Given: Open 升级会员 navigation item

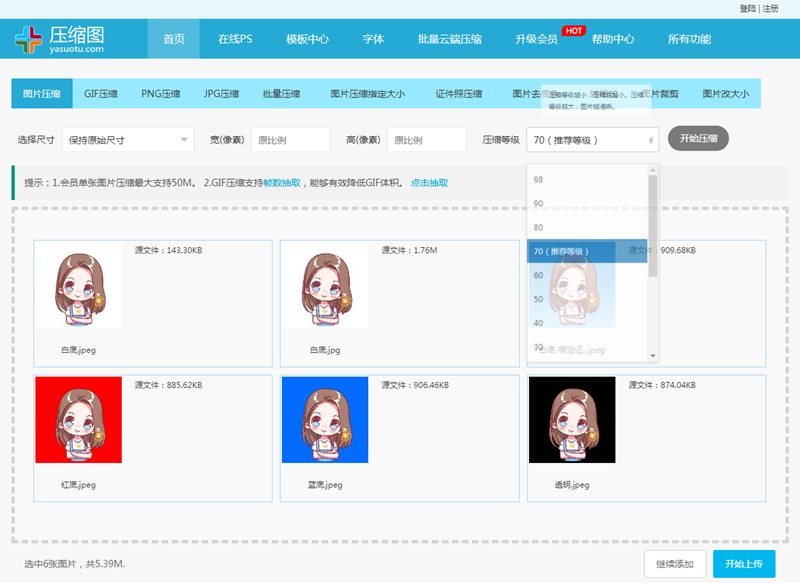Looking at the screenshot, I should 536,39.
